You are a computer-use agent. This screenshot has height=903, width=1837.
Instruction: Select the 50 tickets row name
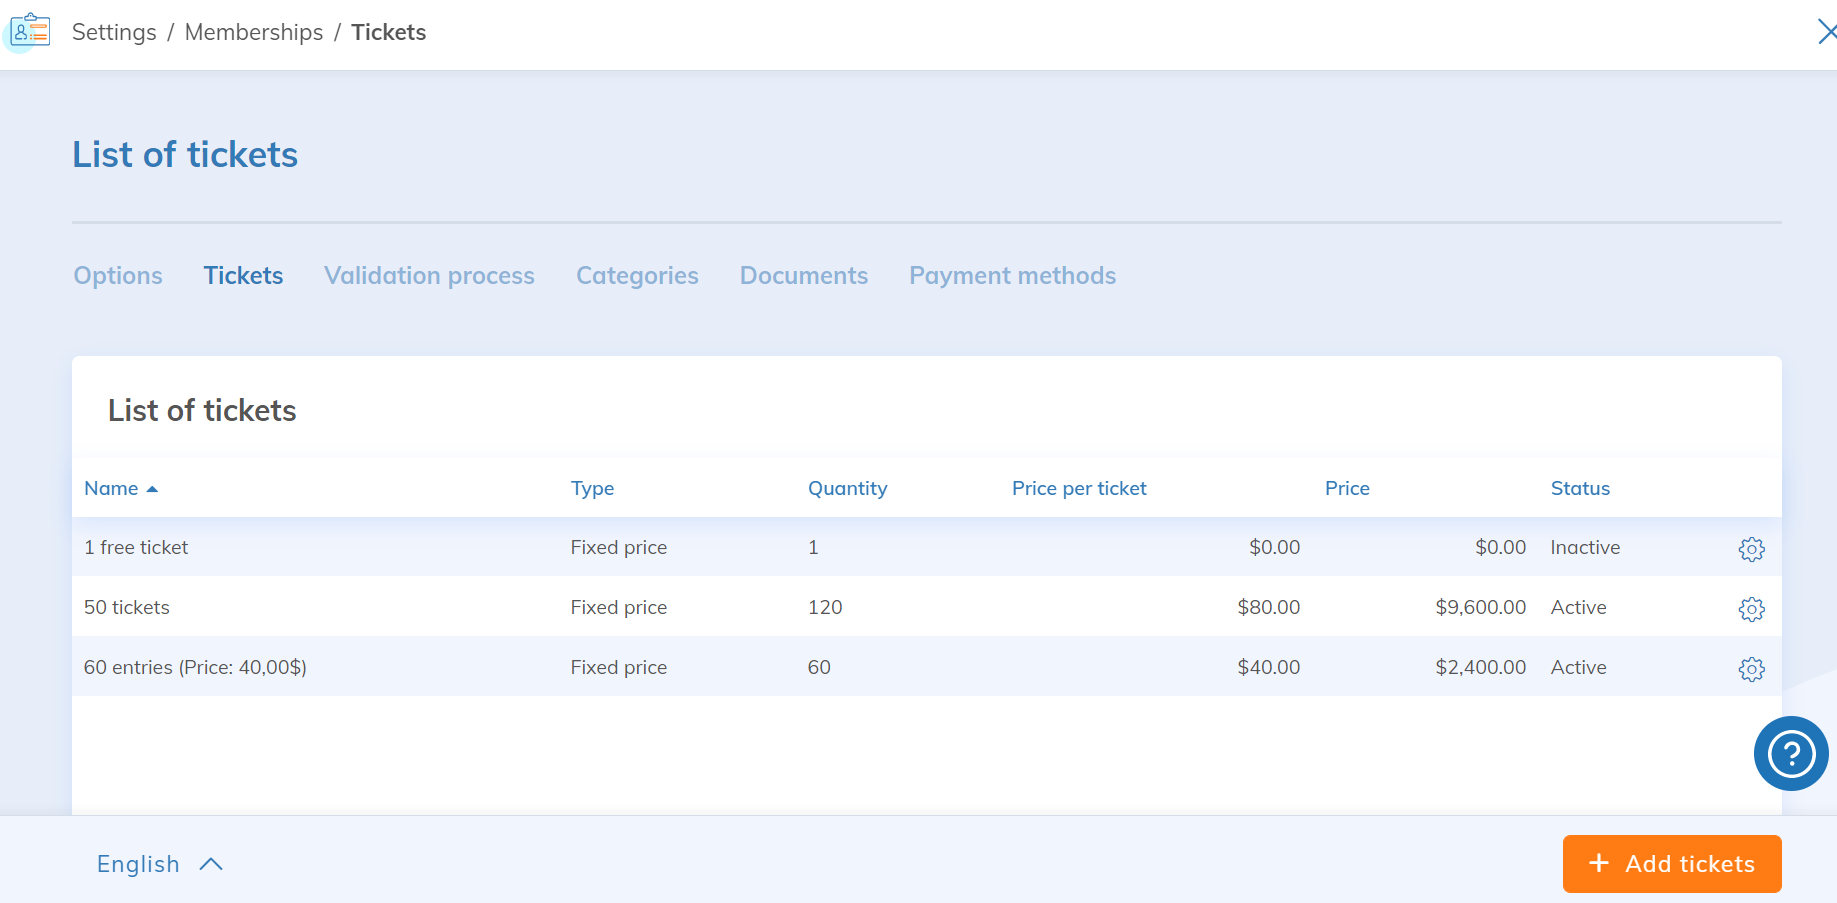tap(127, 607)
